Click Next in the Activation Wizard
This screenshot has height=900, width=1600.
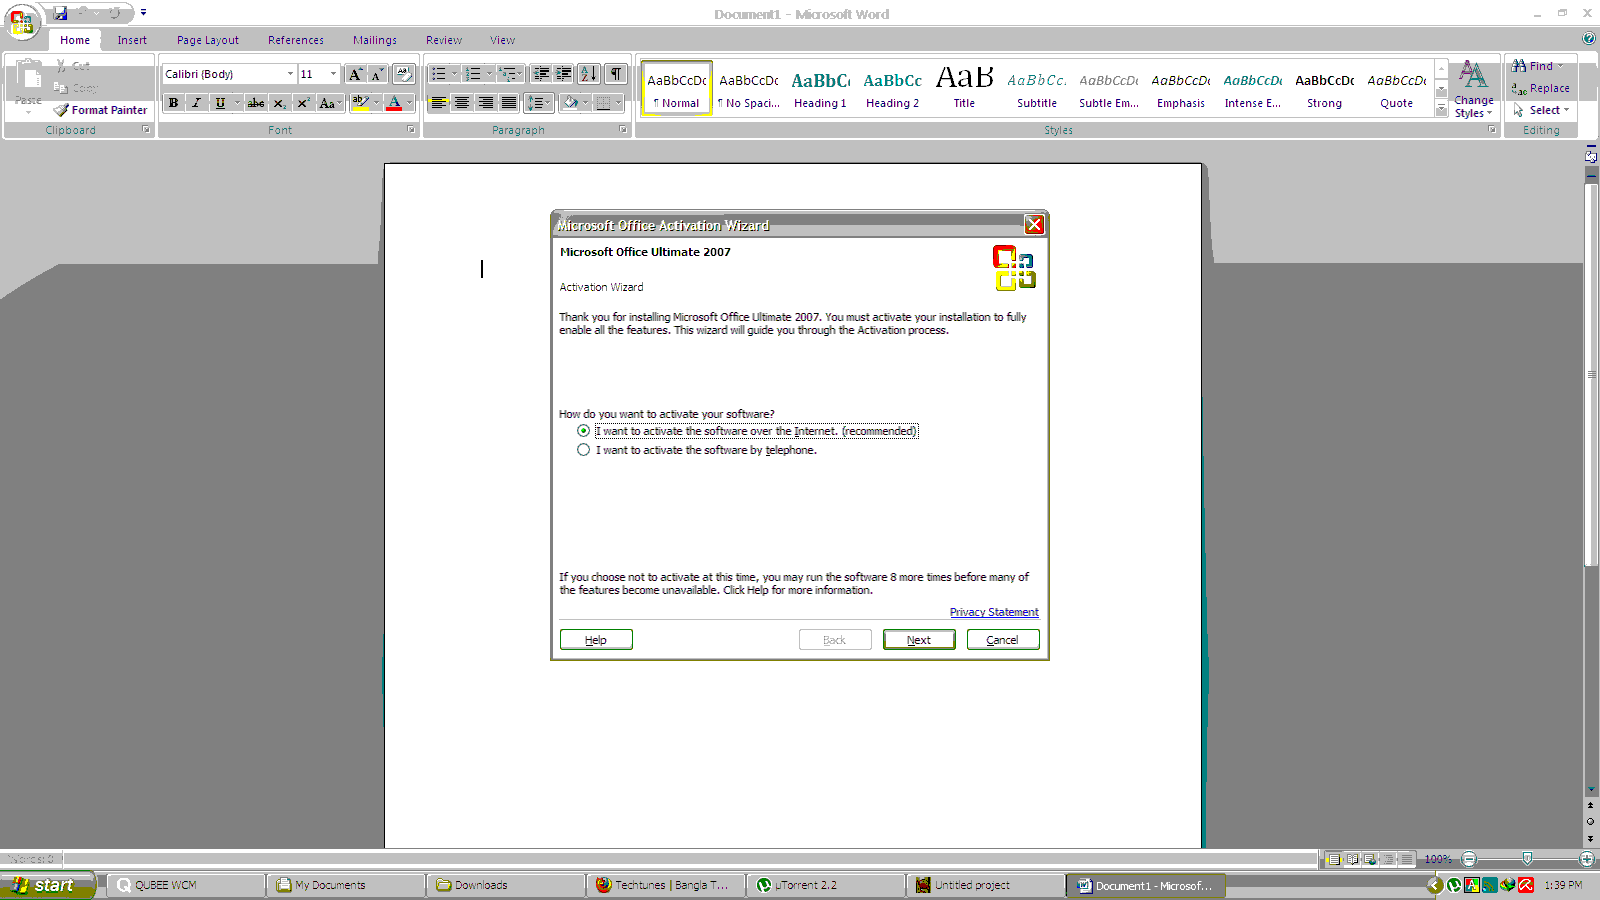click(919, 640)
